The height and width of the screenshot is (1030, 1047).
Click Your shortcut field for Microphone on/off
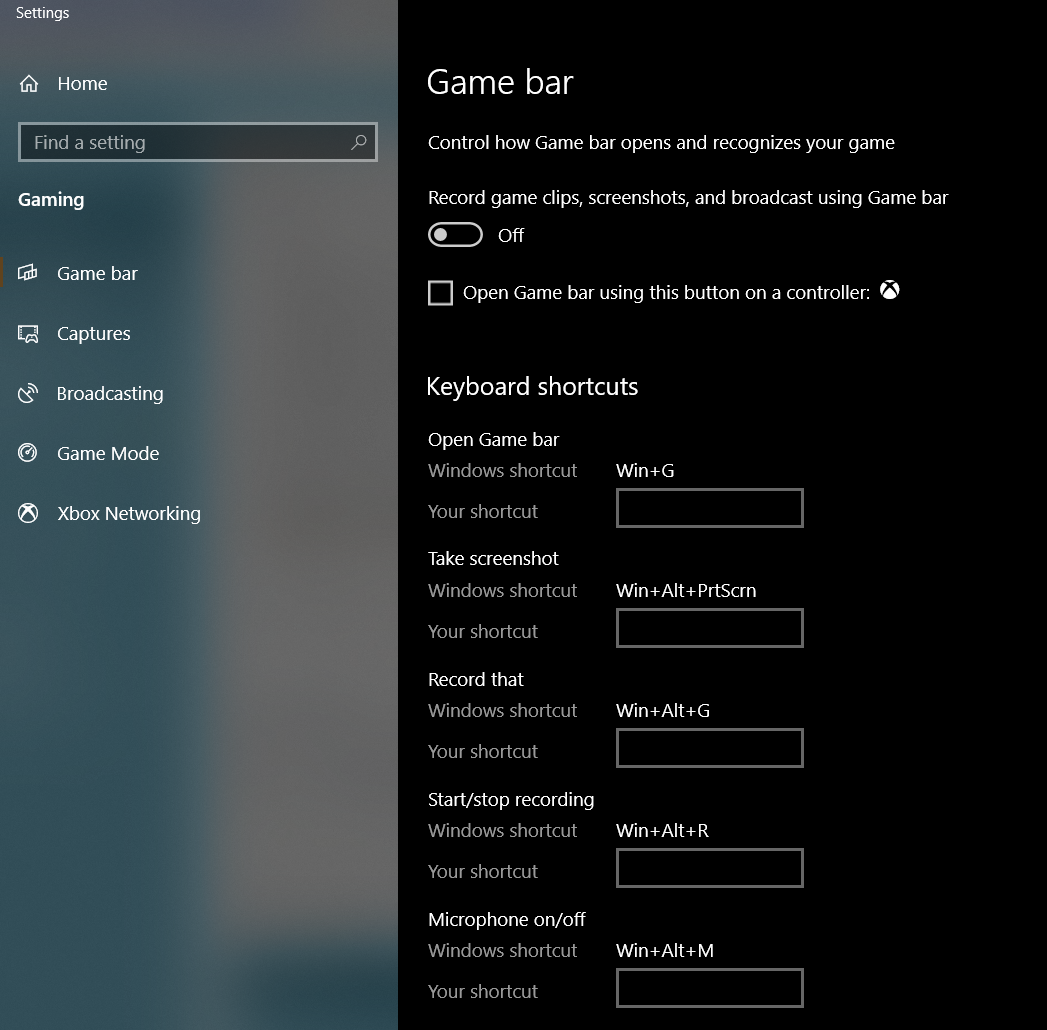[x=709, y=989]
